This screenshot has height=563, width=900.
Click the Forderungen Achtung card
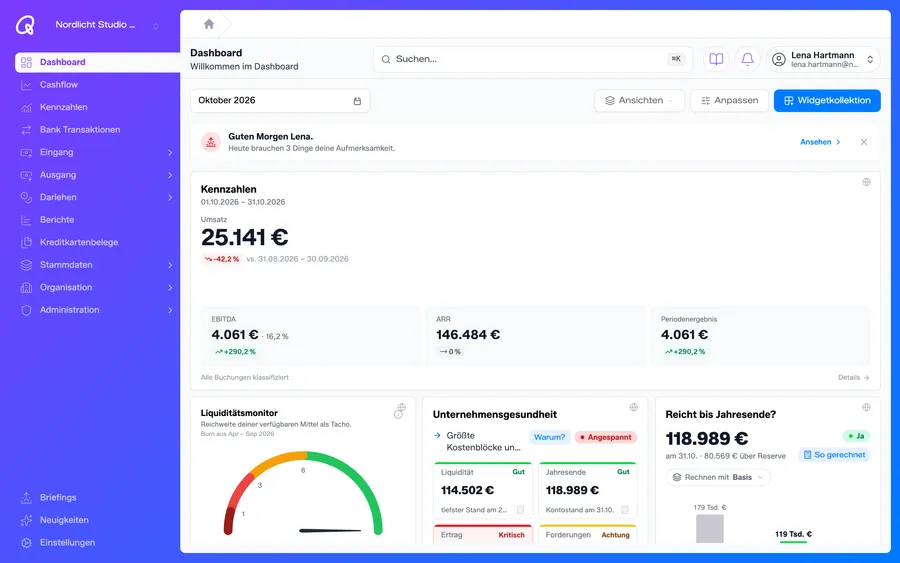[588, 534]
